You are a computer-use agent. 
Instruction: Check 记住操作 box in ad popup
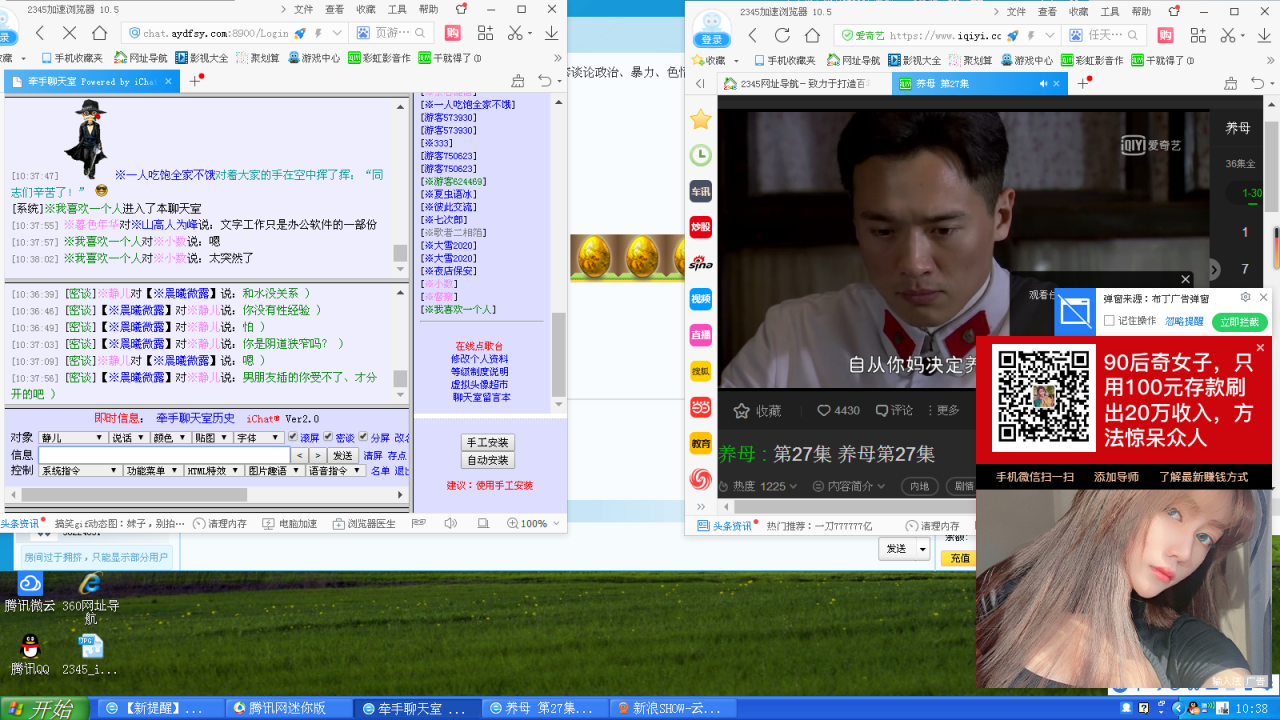pos(1109,321)
